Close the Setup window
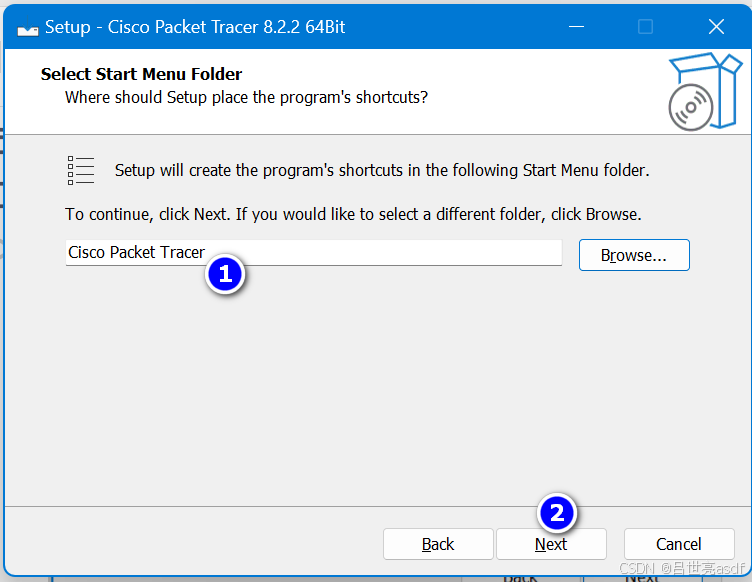Image resolution: width=752 pixels, height=582 pixels. [716, 27]
